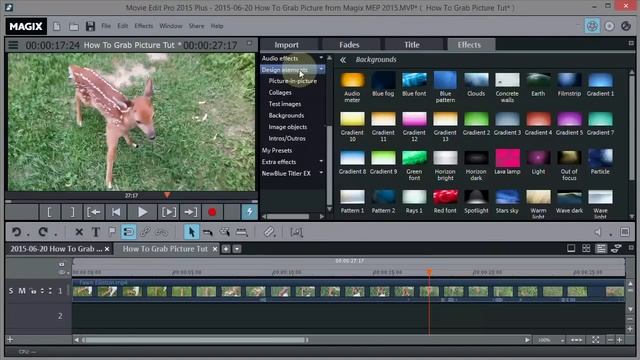The image size is (640, 360).
Task: Open My Presets in effects list
Action: click(x=277, y=150)
